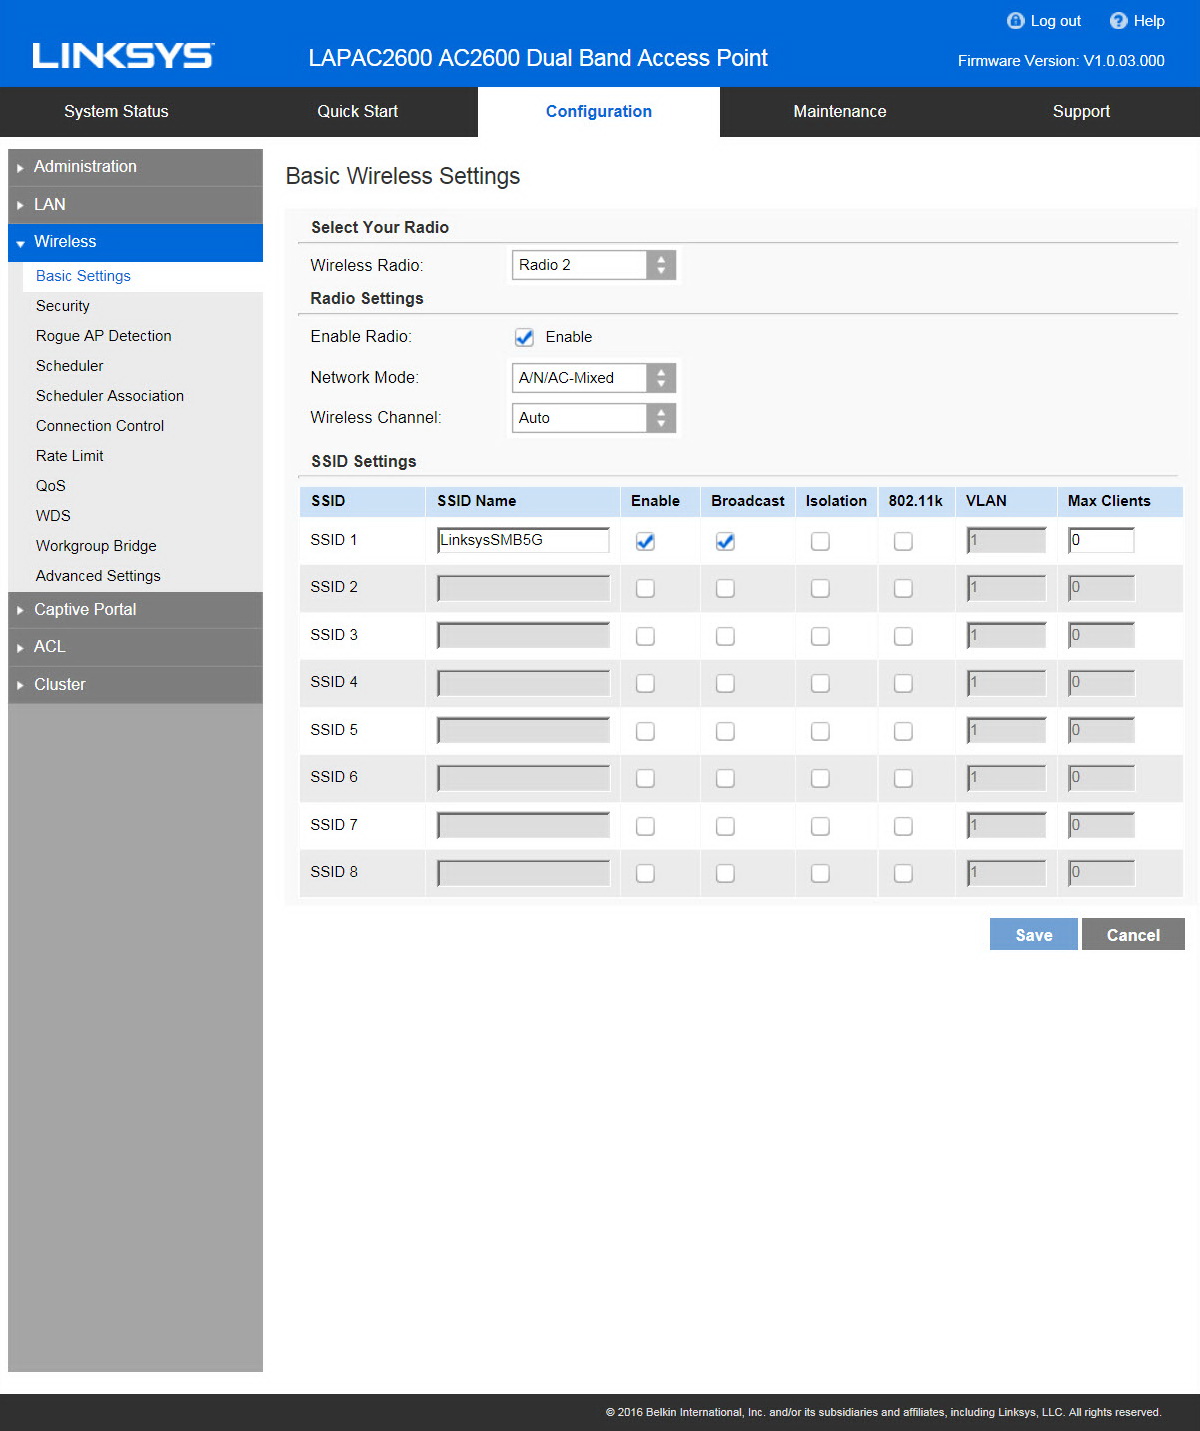The image size is (1200, 1431).
Task: Expand the Administration section arrow
Action: [20, 168]
